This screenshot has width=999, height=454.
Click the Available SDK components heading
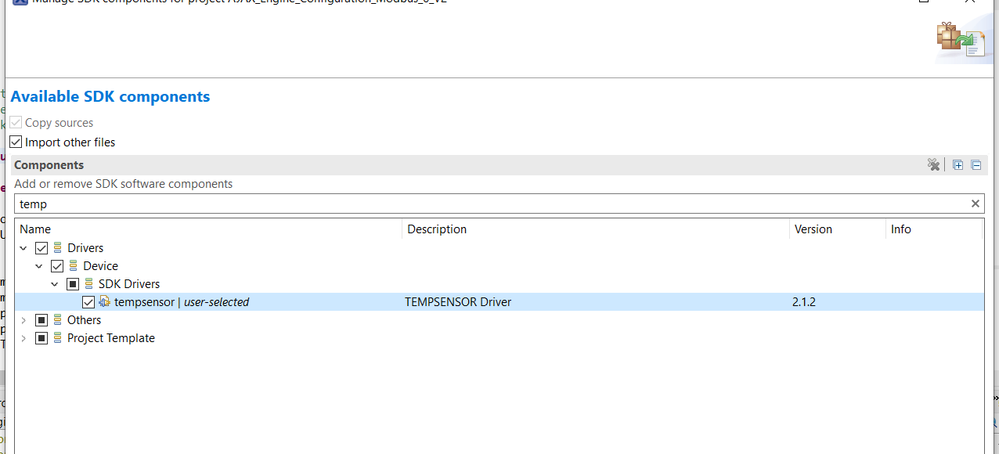point(110,97)
